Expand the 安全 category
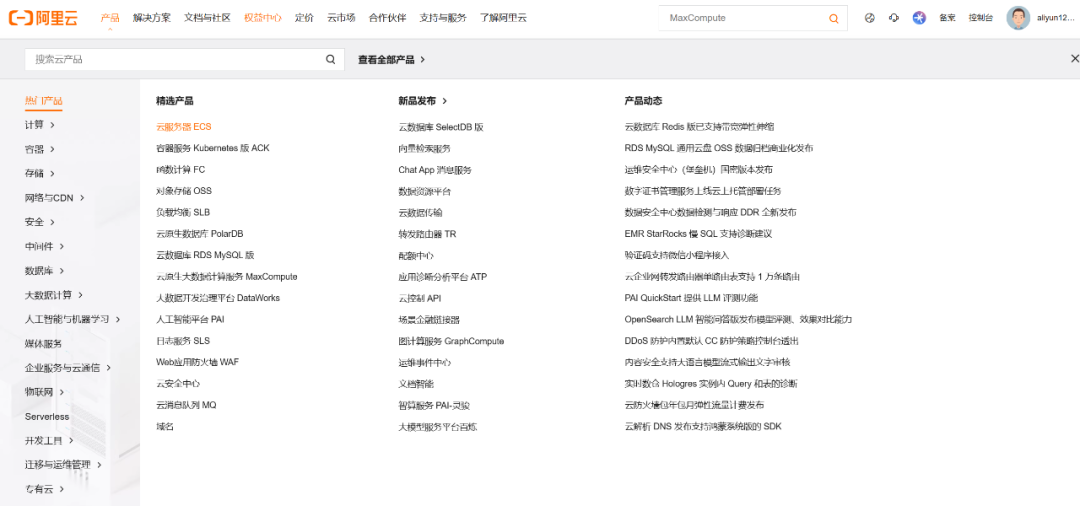 click(x=40, y=222)
